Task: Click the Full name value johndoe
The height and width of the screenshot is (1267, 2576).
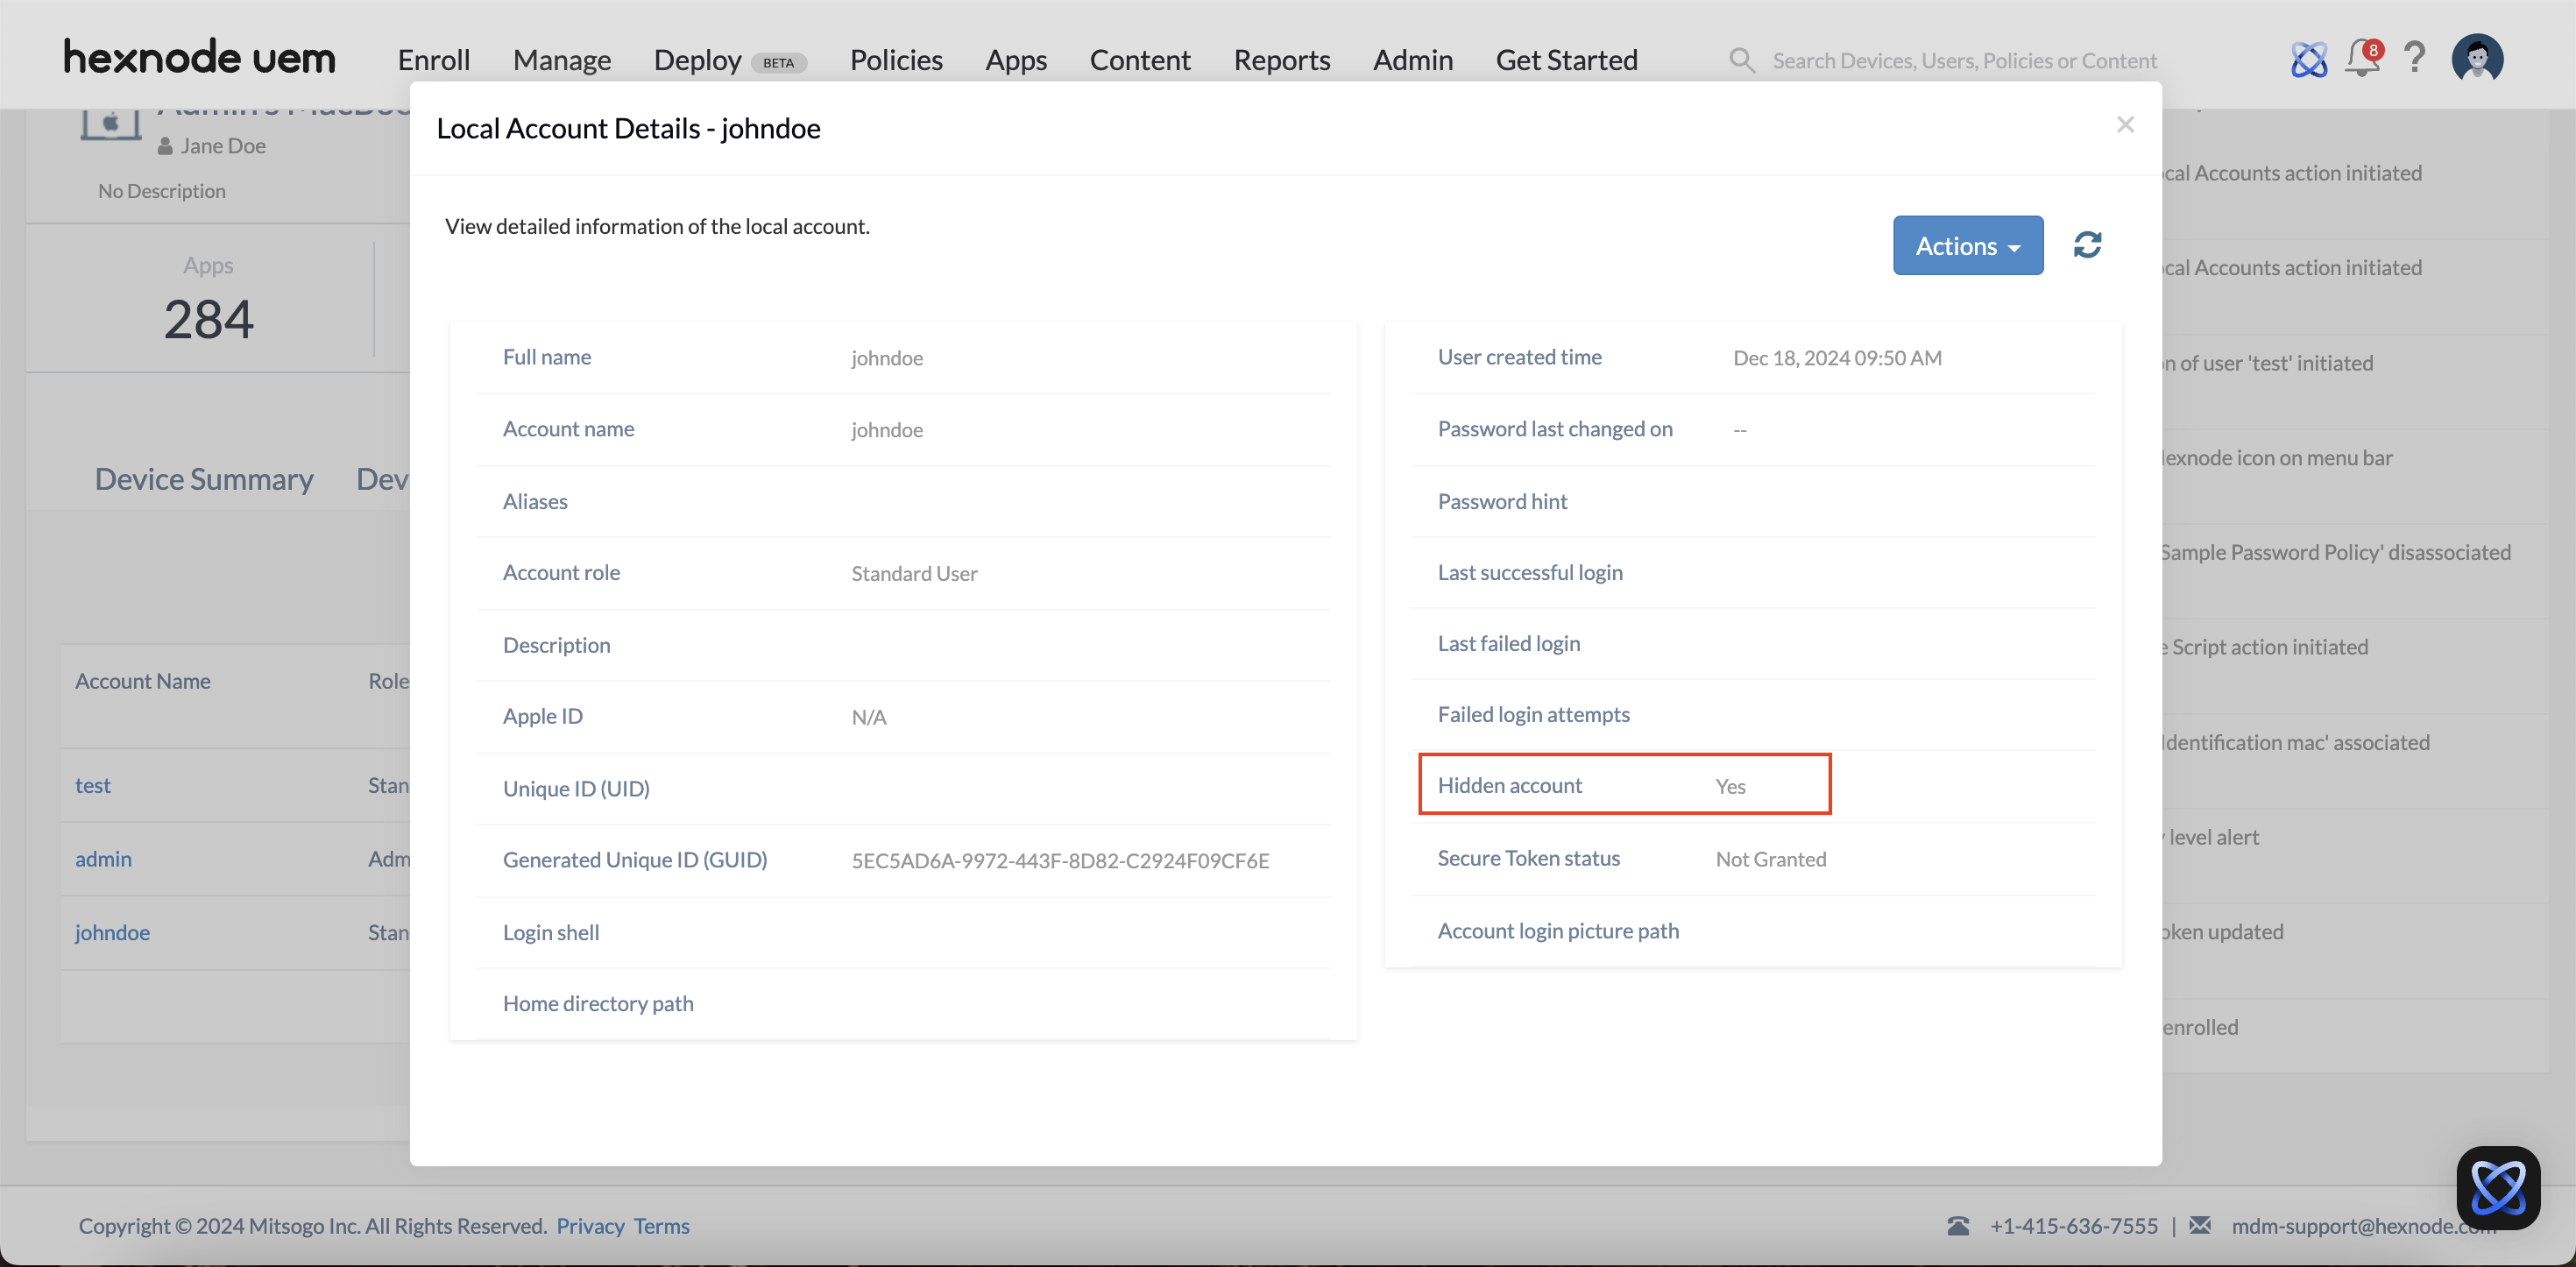Action: click(x=887, y=358)
